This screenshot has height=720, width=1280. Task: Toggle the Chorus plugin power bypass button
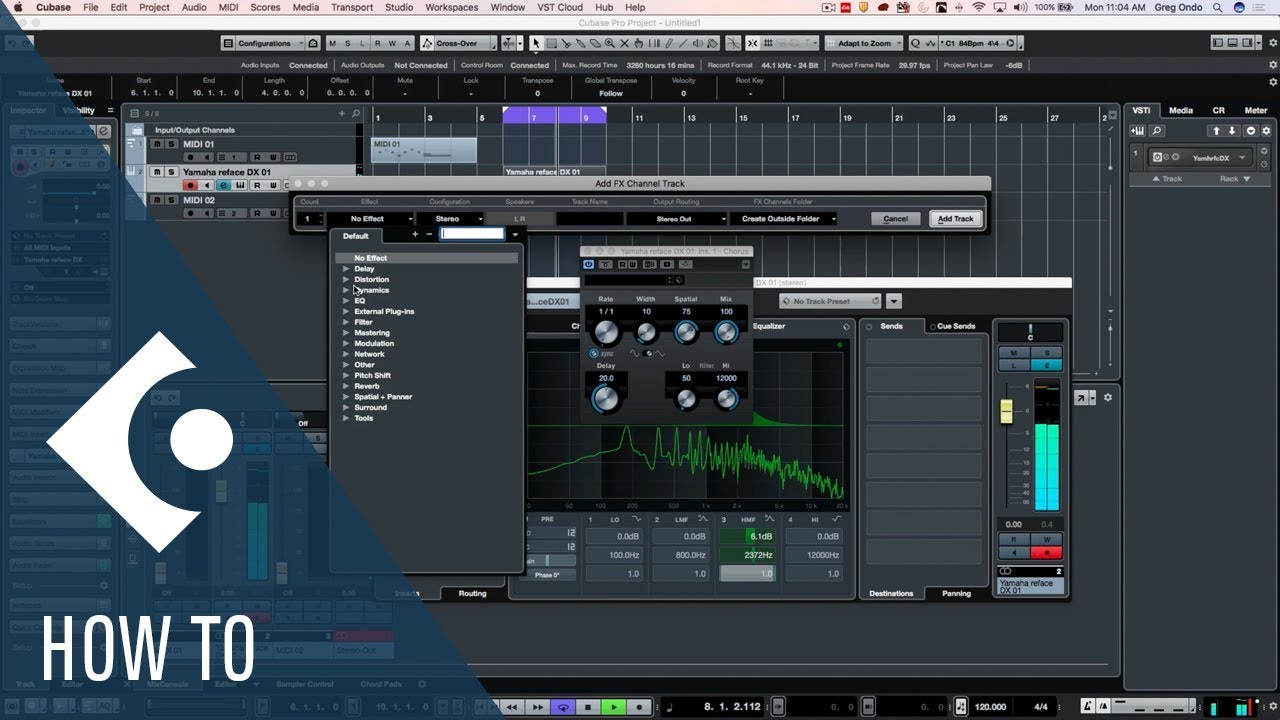tap(589, 265)
